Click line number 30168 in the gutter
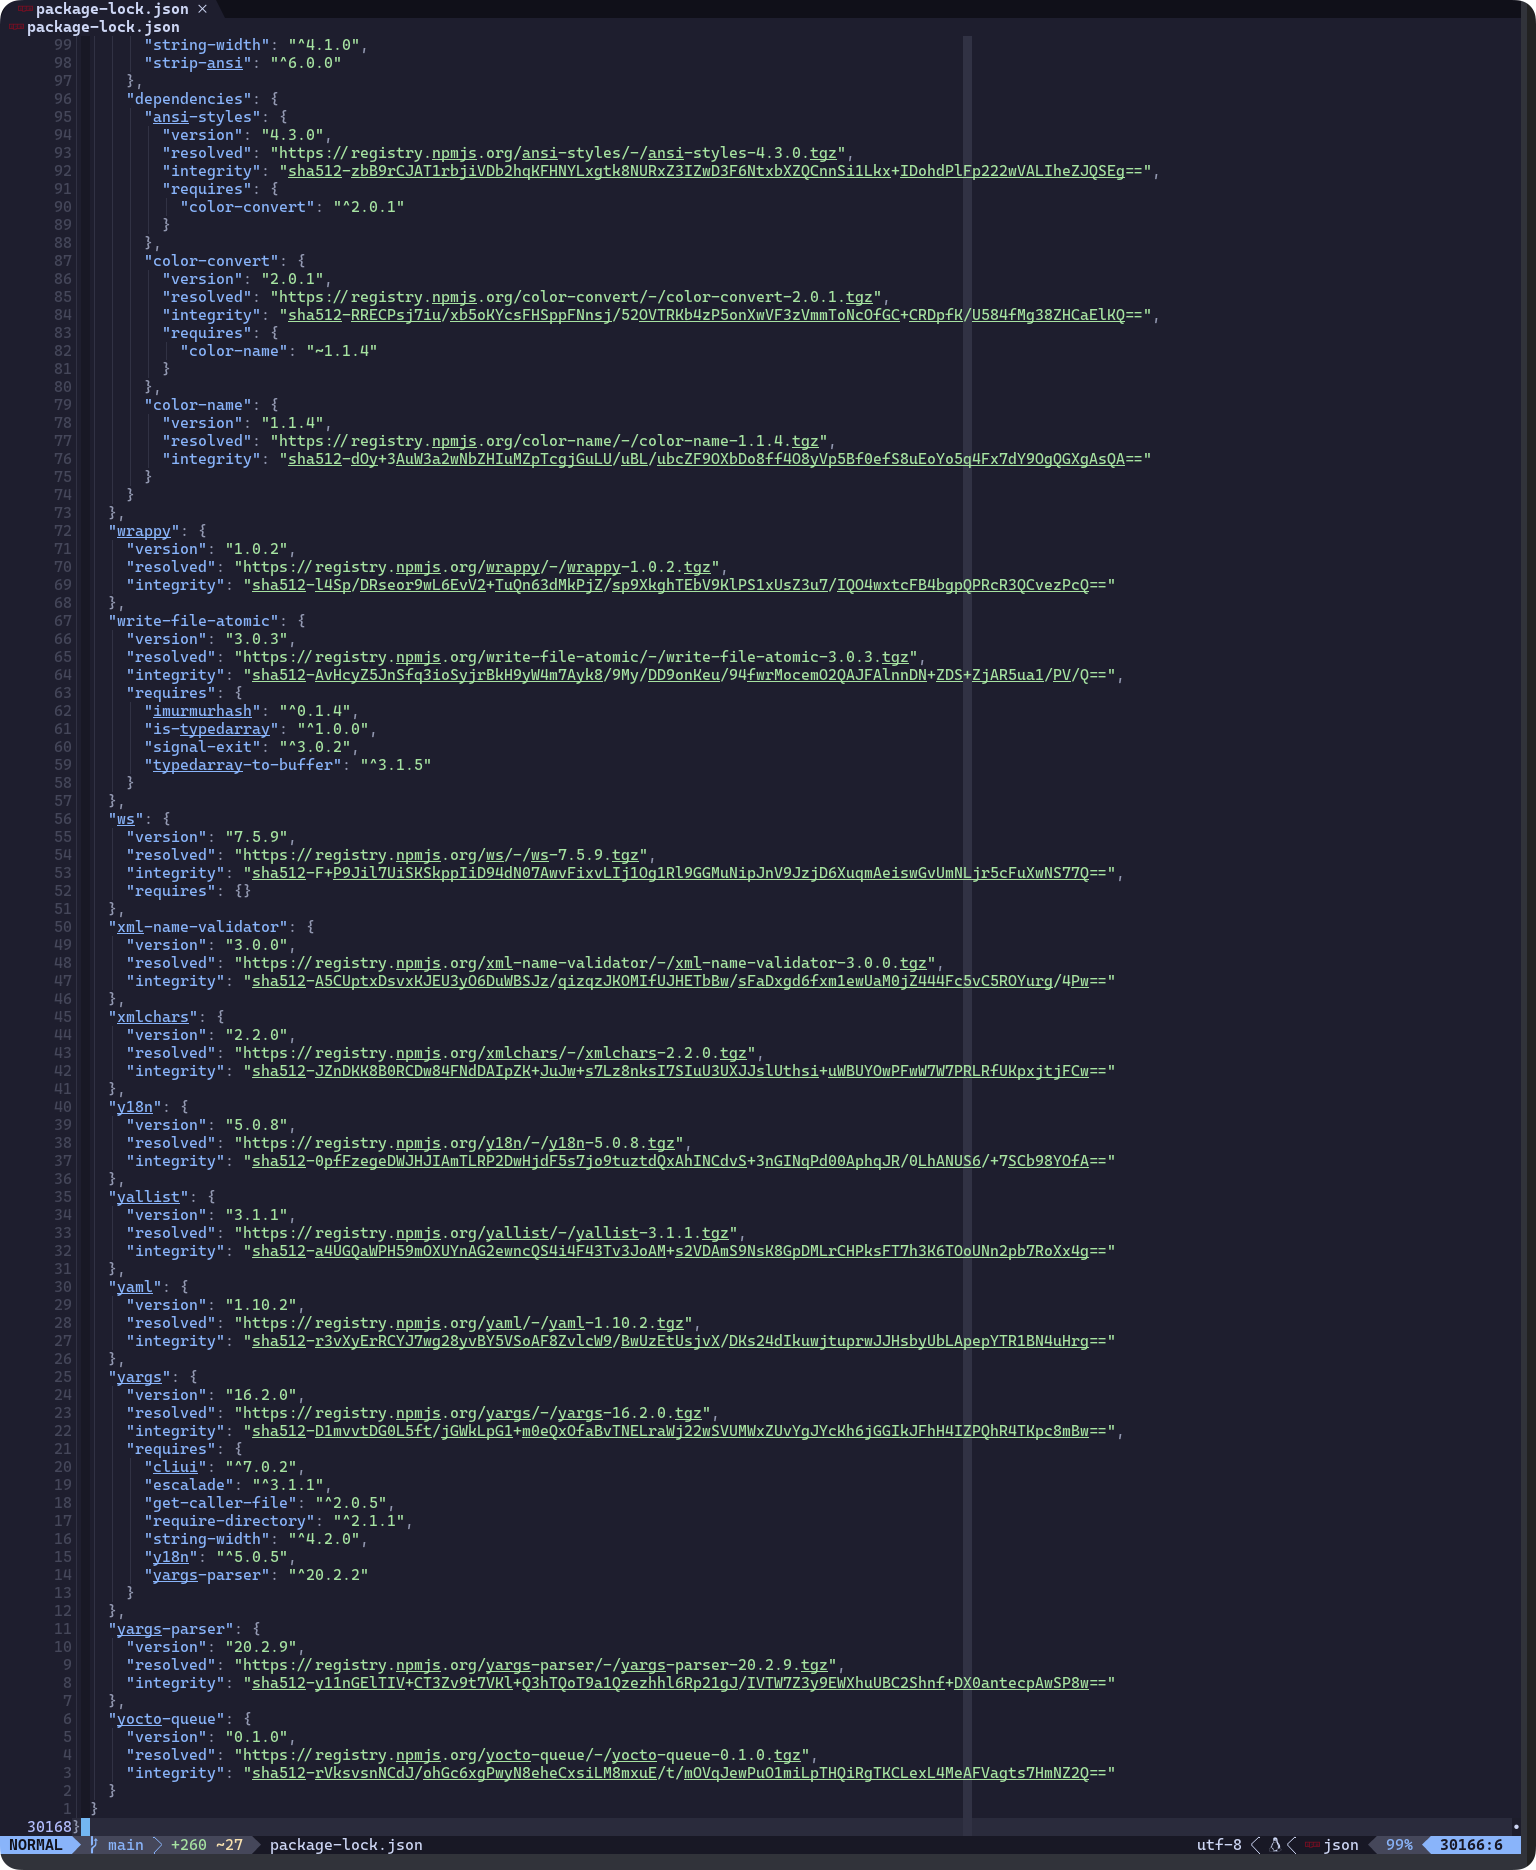The height and width of the screenshot is (1870, 1536). (49, 1827)
